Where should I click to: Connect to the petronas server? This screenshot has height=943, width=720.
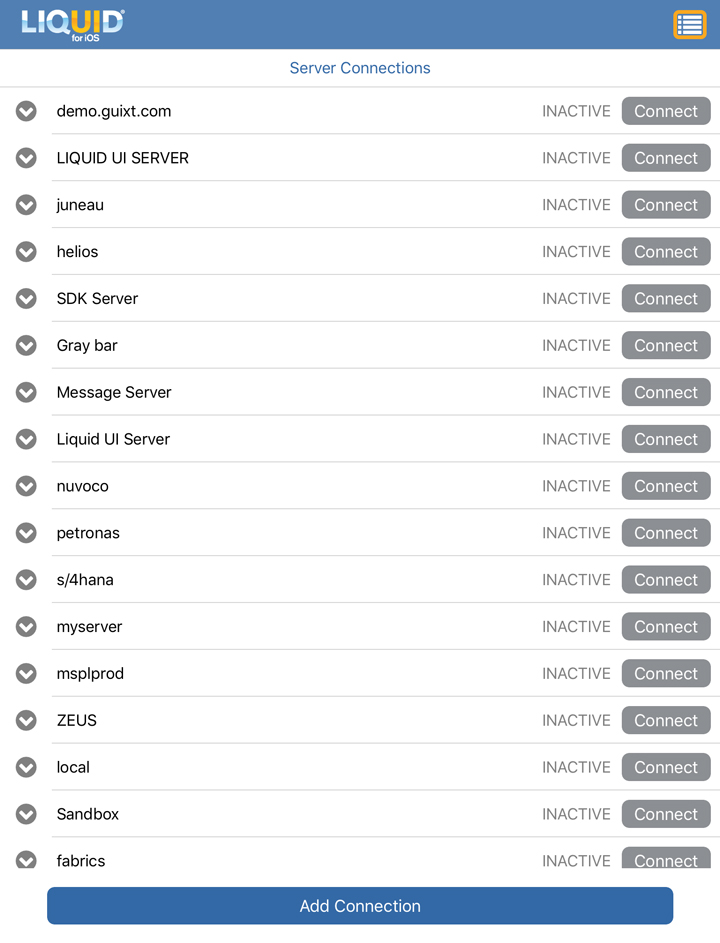[x=666, y=533]
